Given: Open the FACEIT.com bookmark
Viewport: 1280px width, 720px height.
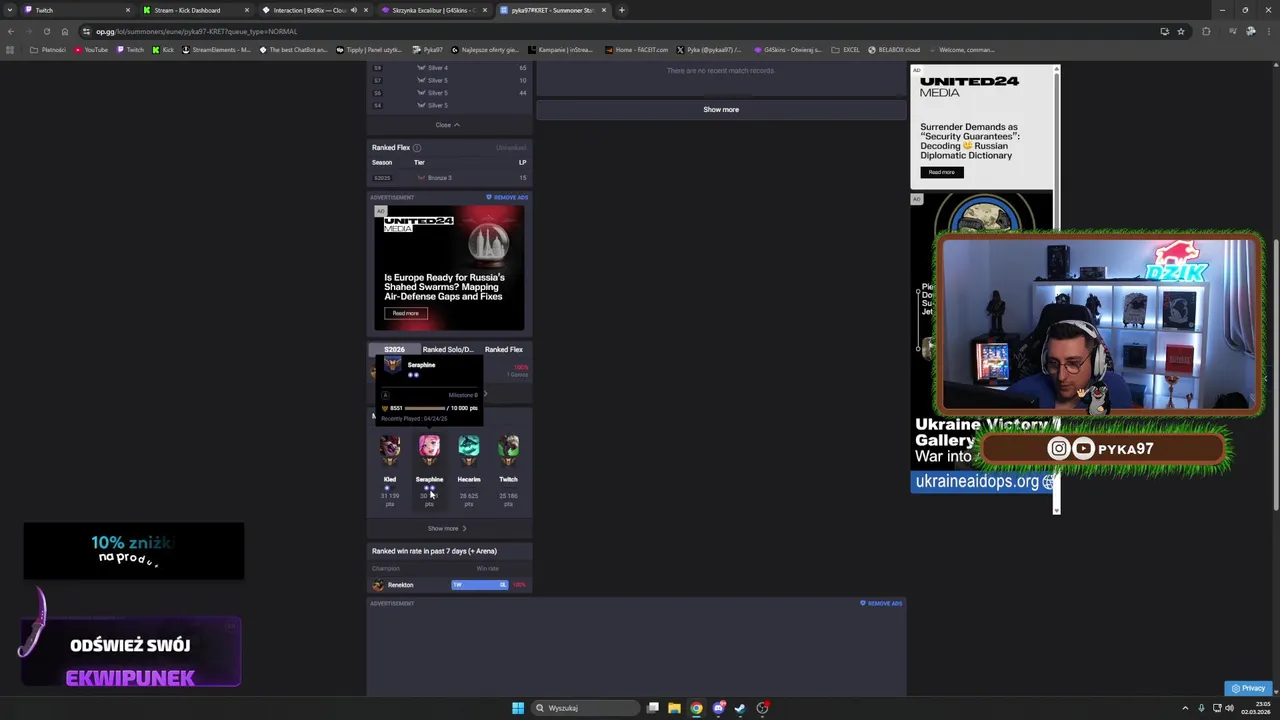Looking at the screenshot, I should (636, 50).
